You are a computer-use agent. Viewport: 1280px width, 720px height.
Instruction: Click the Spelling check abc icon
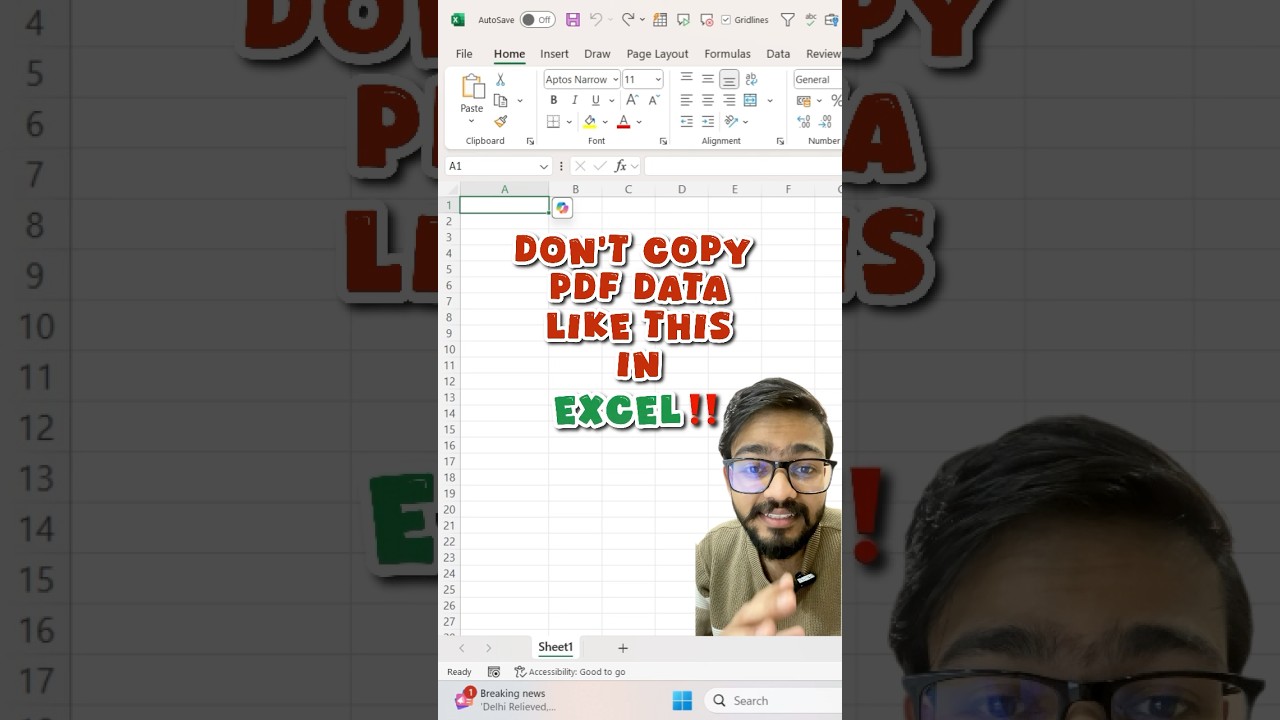tap(811, 20)
